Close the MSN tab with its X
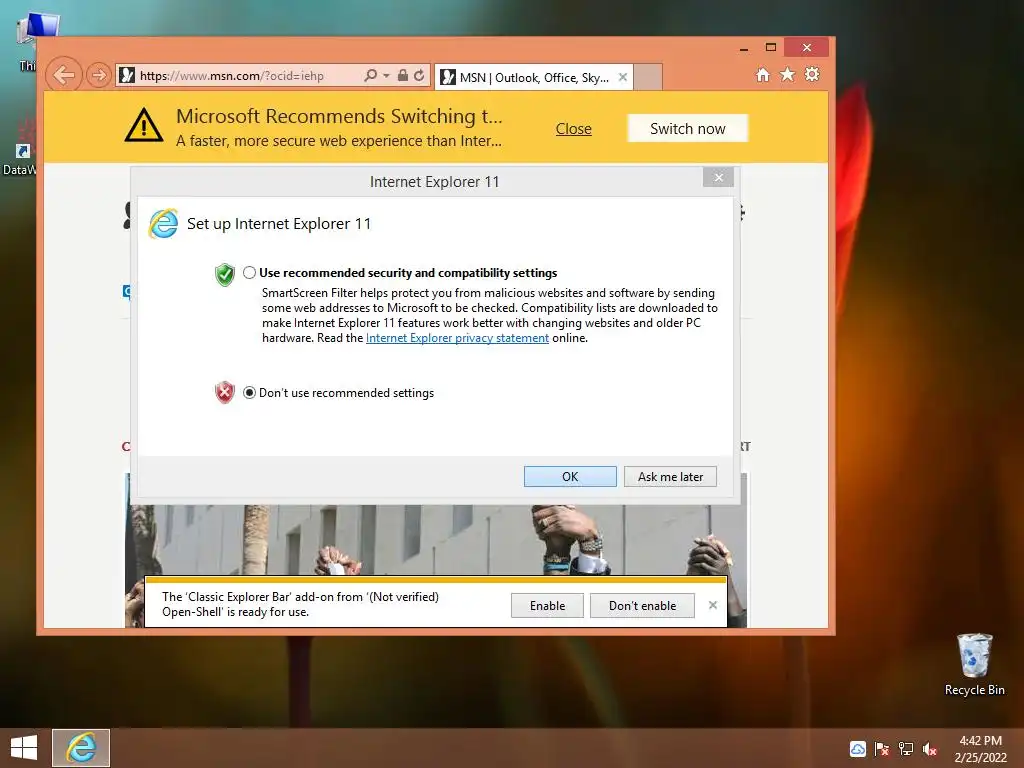The height and width of the screenshot is (768, 1024). click(623, 77)
